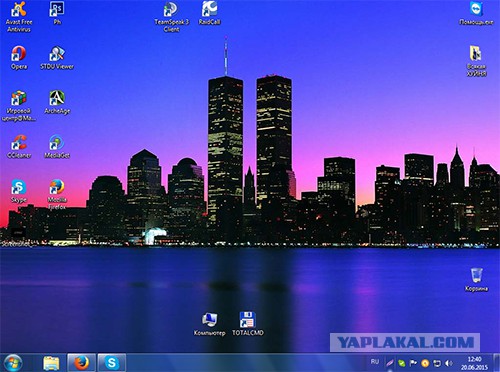This screenshot has height=372, width=500.
Task: Open TeamSpeak 3 Client shortcut
Action: click(171, 17)
